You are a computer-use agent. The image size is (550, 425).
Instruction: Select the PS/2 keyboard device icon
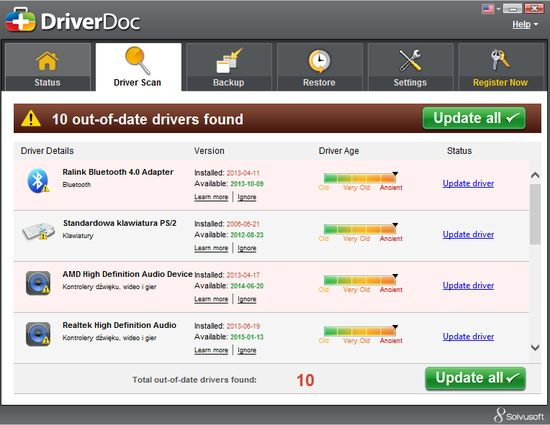click(x=38, y=231)
